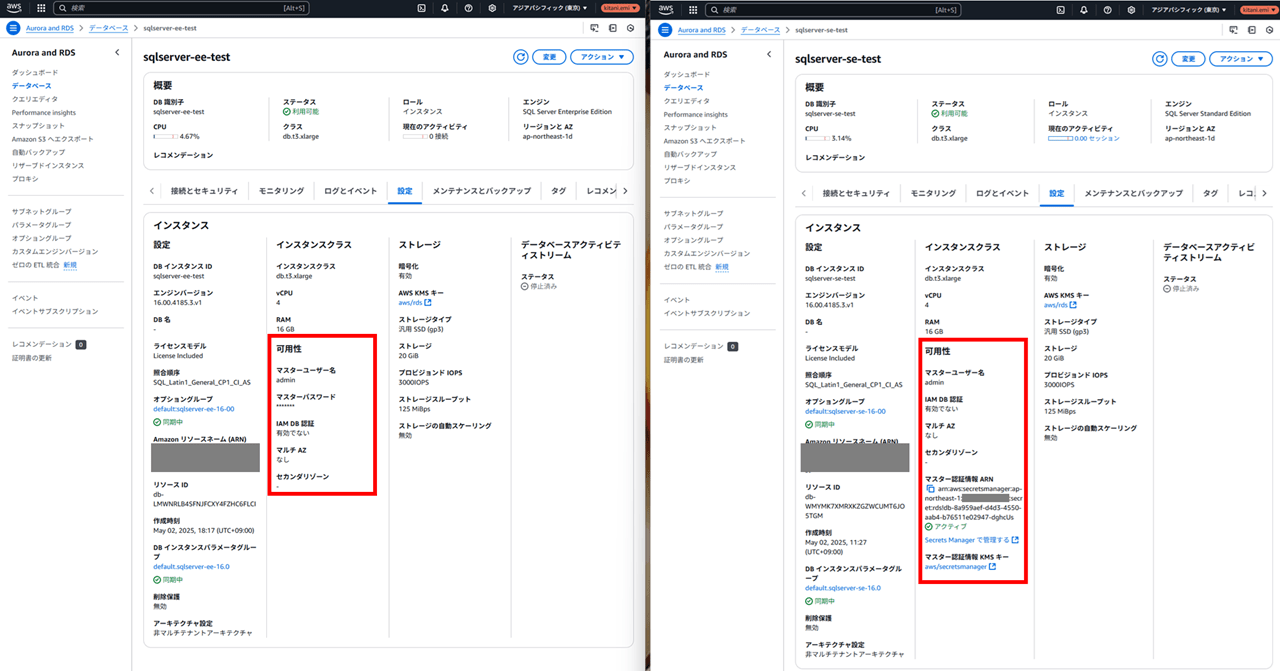Click the AWS logo in the sqlserver-ee-test window

(x=15, y=8)
